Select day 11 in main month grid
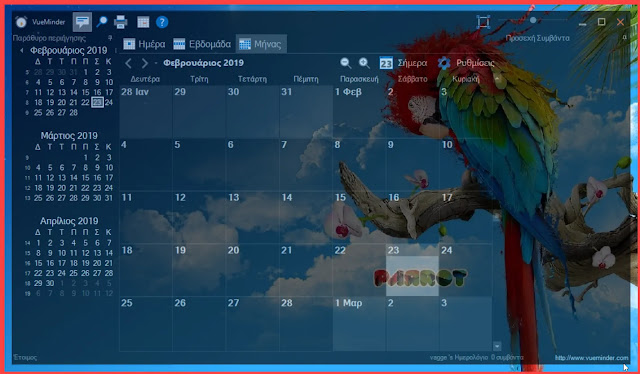 (146, 217)
